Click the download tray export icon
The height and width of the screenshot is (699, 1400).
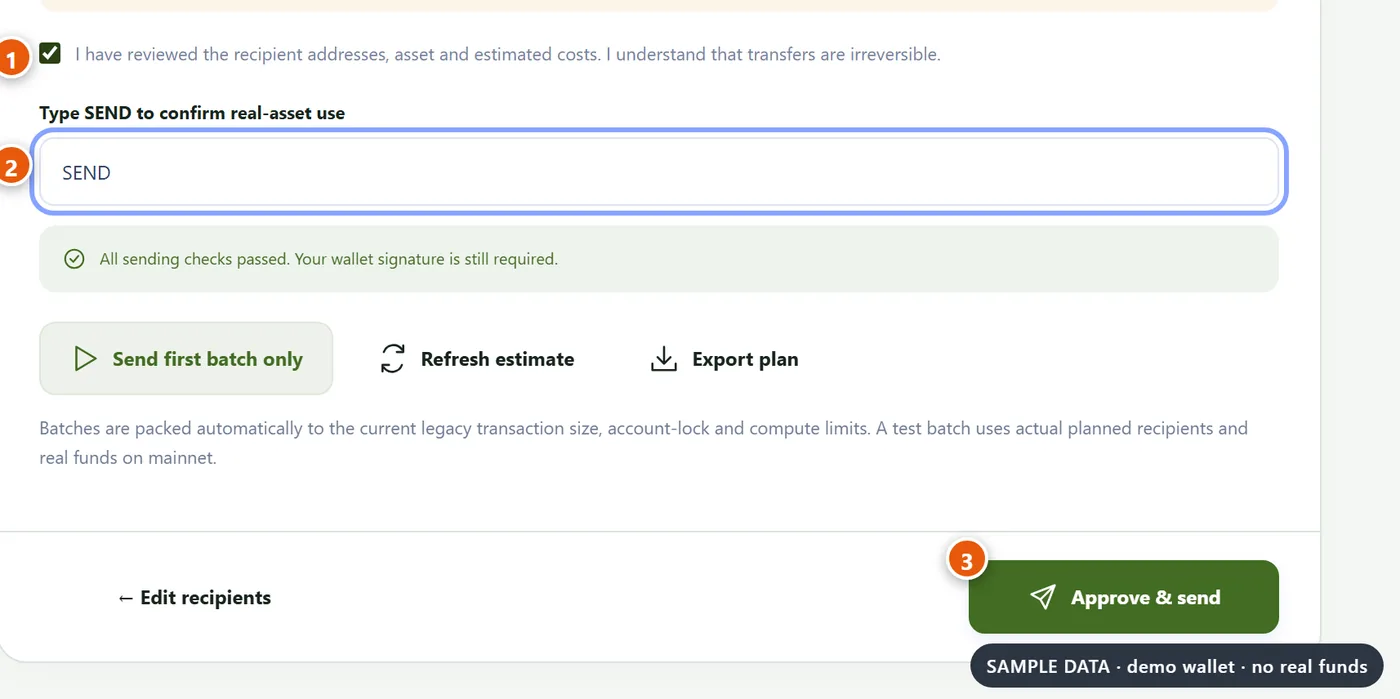click(664, 359)
